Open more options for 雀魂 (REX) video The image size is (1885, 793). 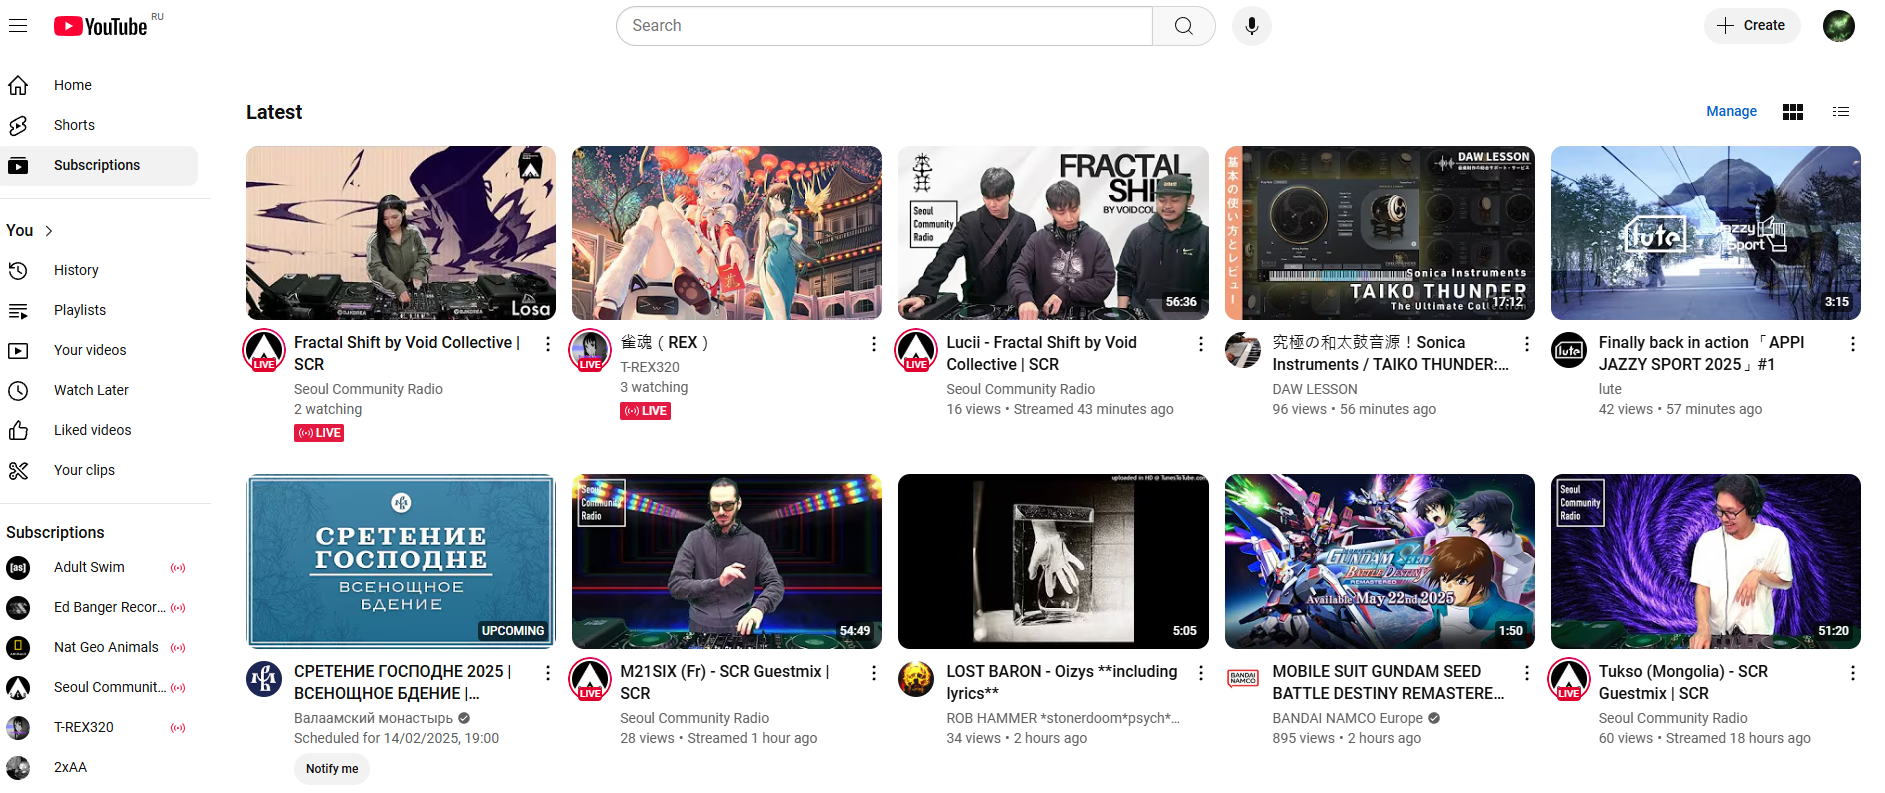click(x=874, y=344)
